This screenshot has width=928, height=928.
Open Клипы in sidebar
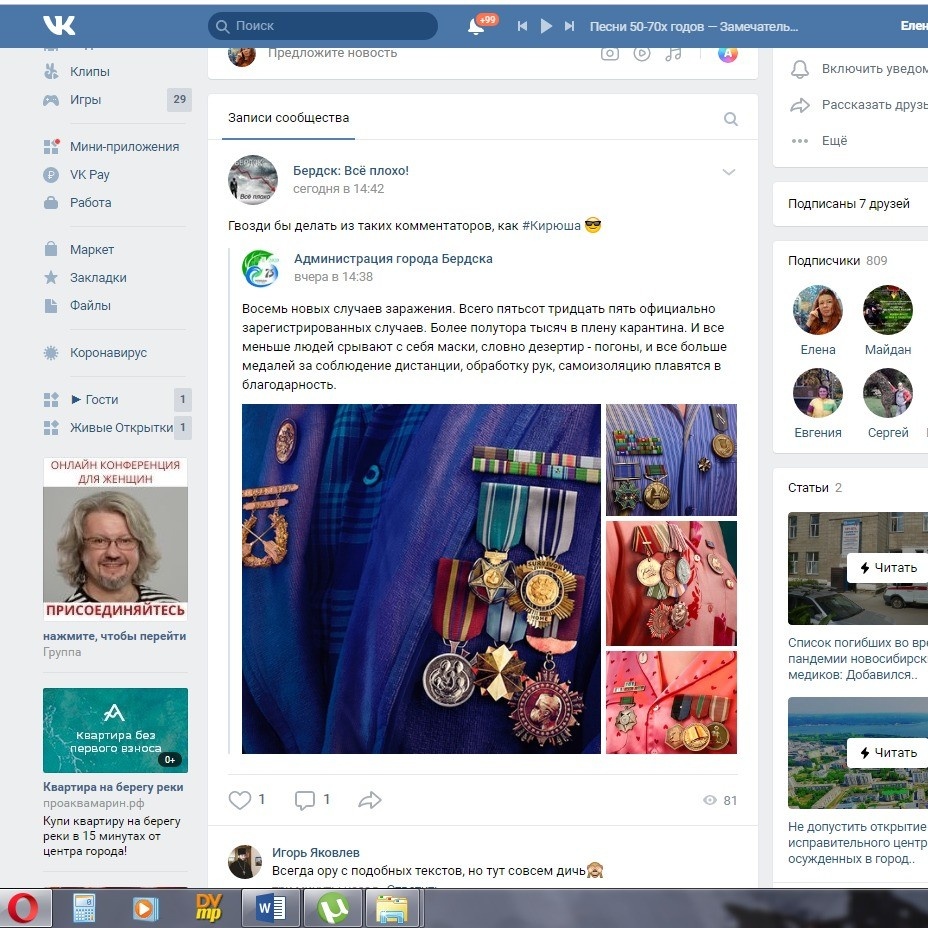click(89, 72)
